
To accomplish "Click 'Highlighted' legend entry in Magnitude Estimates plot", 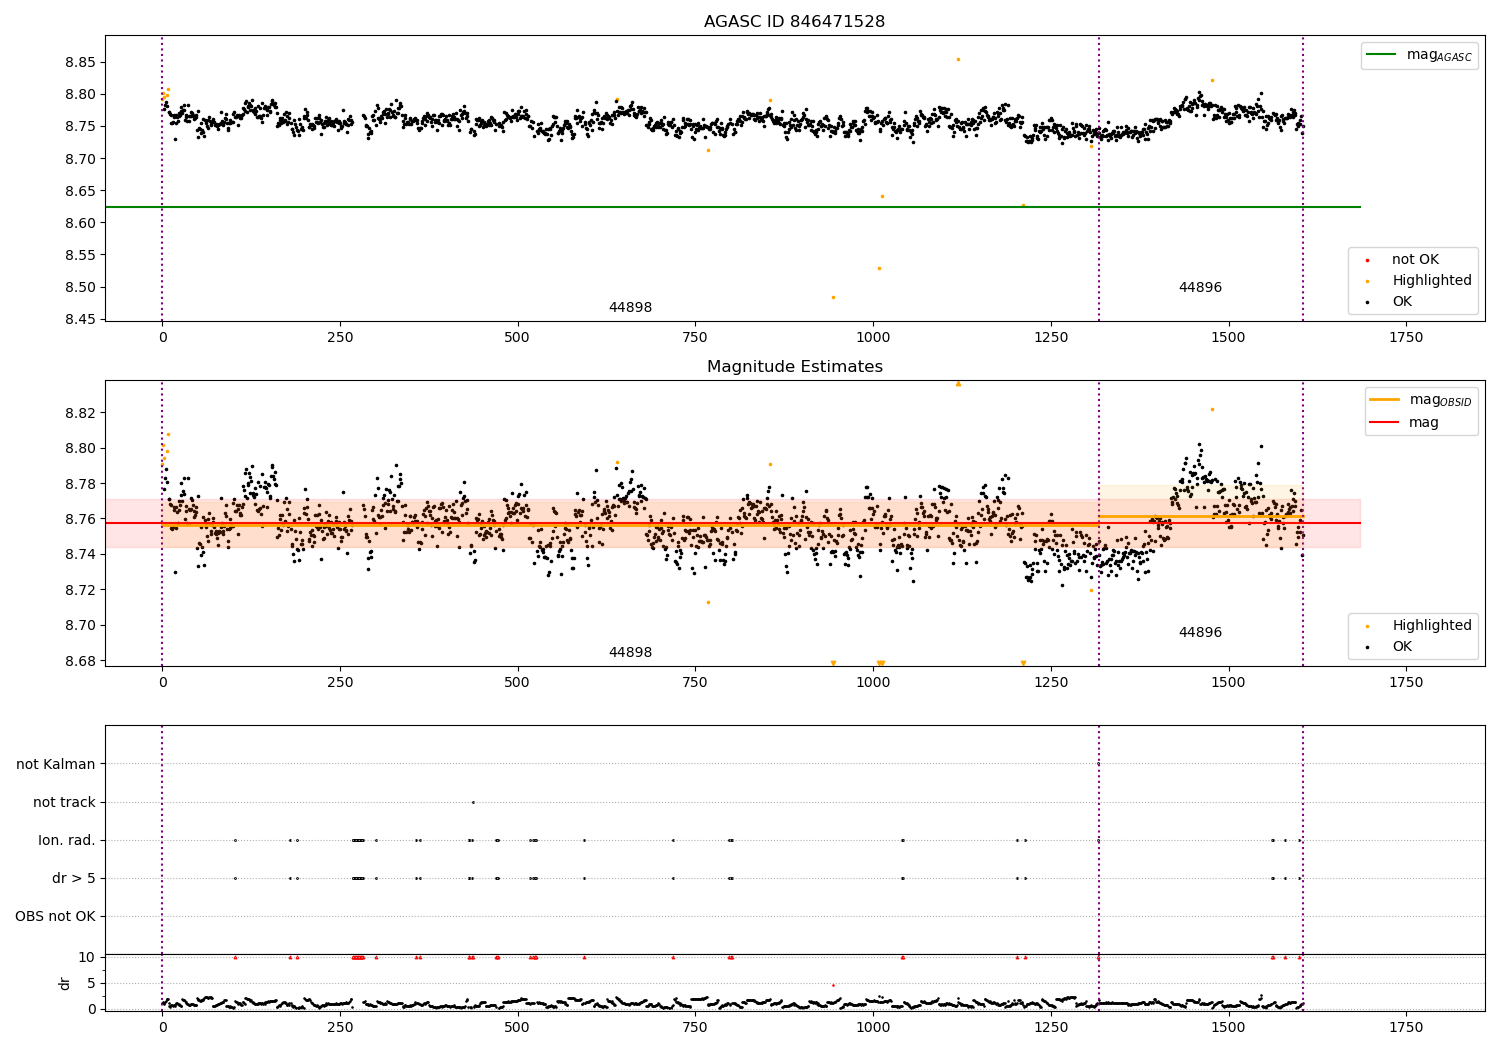I will pyautogui.click(x=1431, y=626).
